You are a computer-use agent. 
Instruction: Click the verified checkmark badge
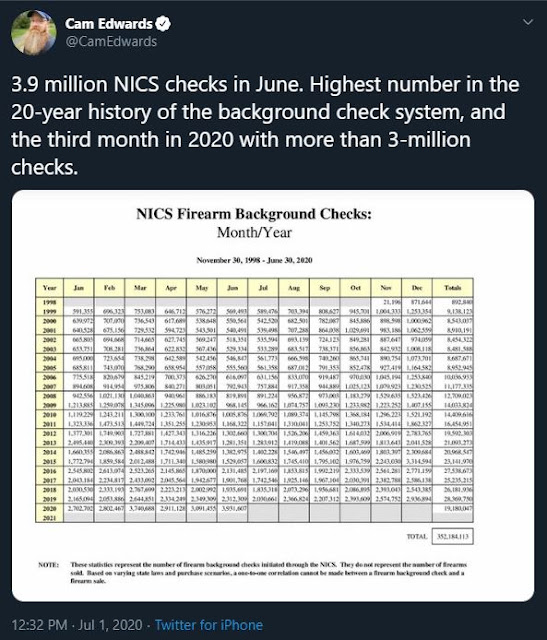(163, 24)
